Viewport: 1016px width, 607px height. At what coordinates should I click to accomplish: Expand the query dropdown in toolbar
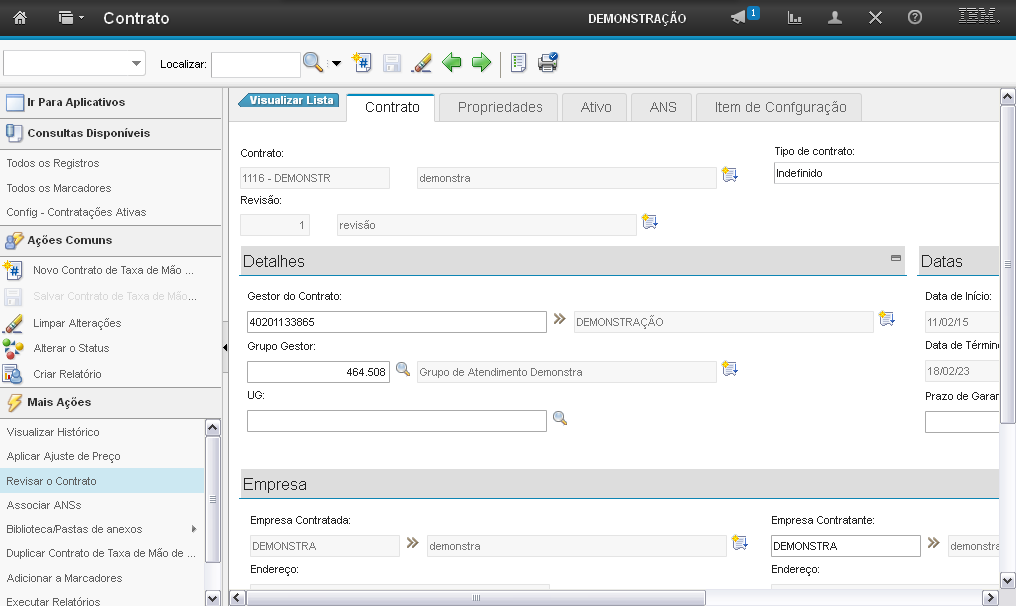[x=136, y=63]
